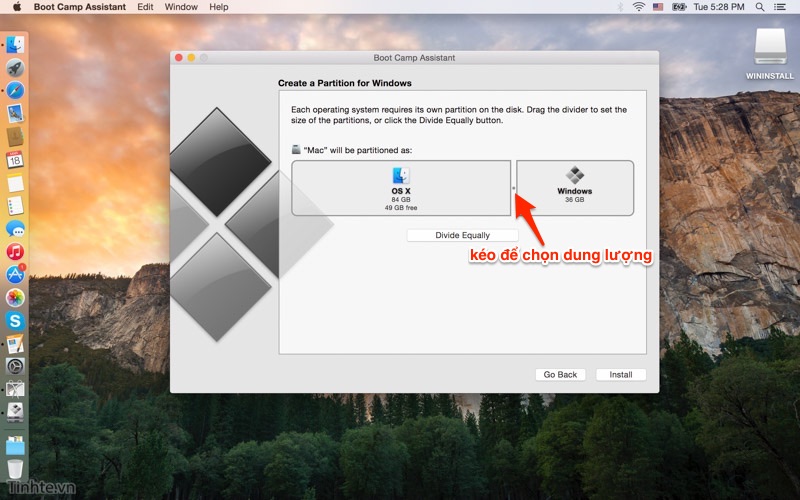Minimize the Boot Camp Assistant window
The width and height of the screenshot is (800, 500).
pyautogui.click(x=191, y=58)
